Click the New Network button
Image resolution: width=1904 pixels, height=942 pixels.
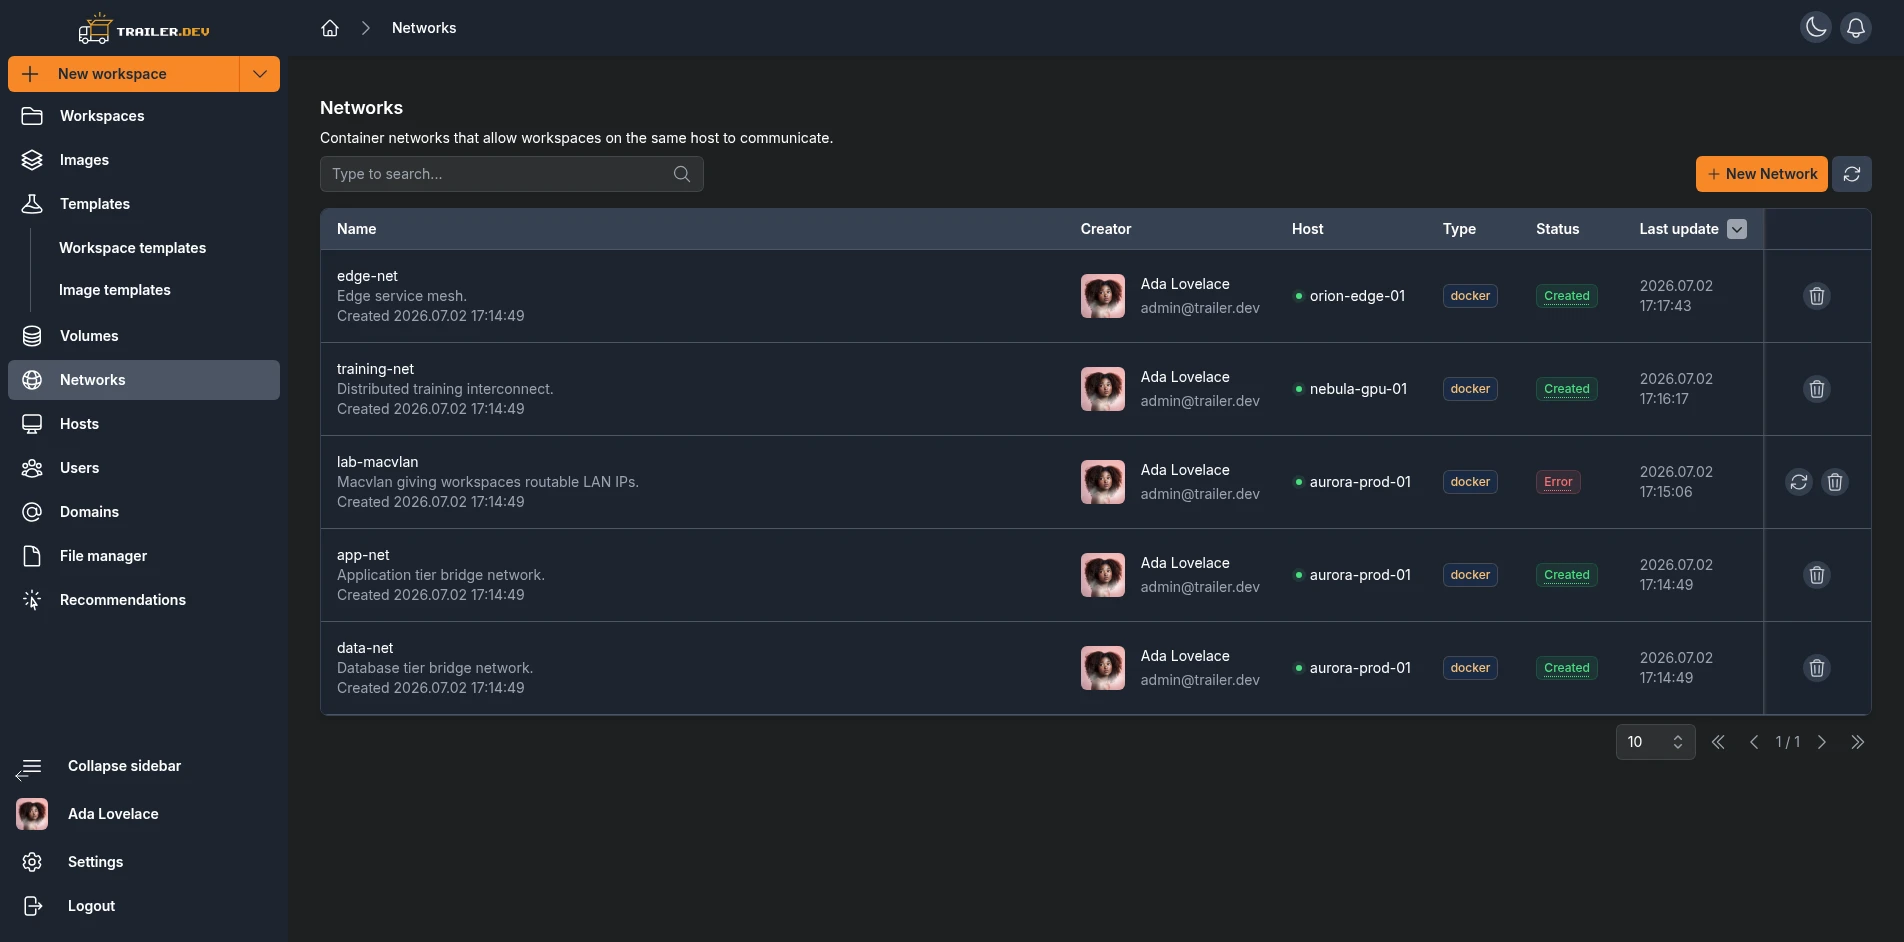coord(1761,174)
